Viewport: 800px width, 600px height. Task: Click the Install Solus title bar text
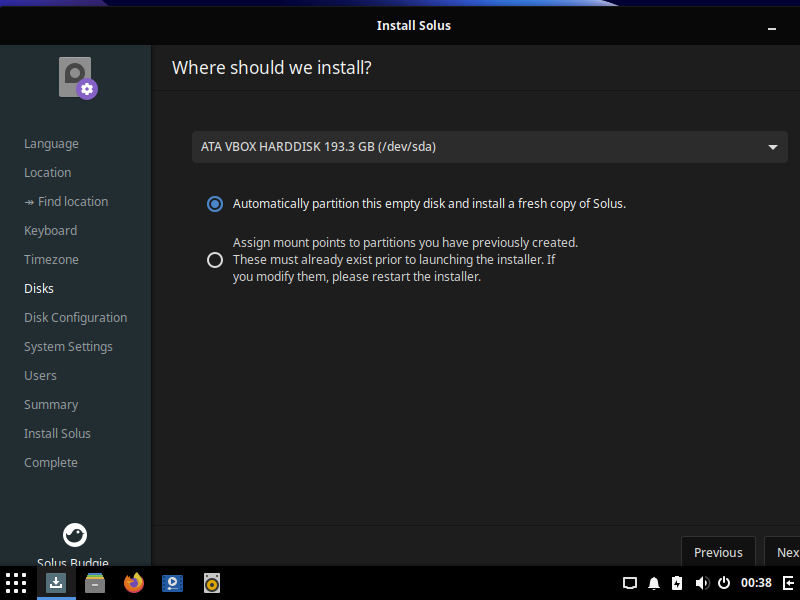[413, 26]
